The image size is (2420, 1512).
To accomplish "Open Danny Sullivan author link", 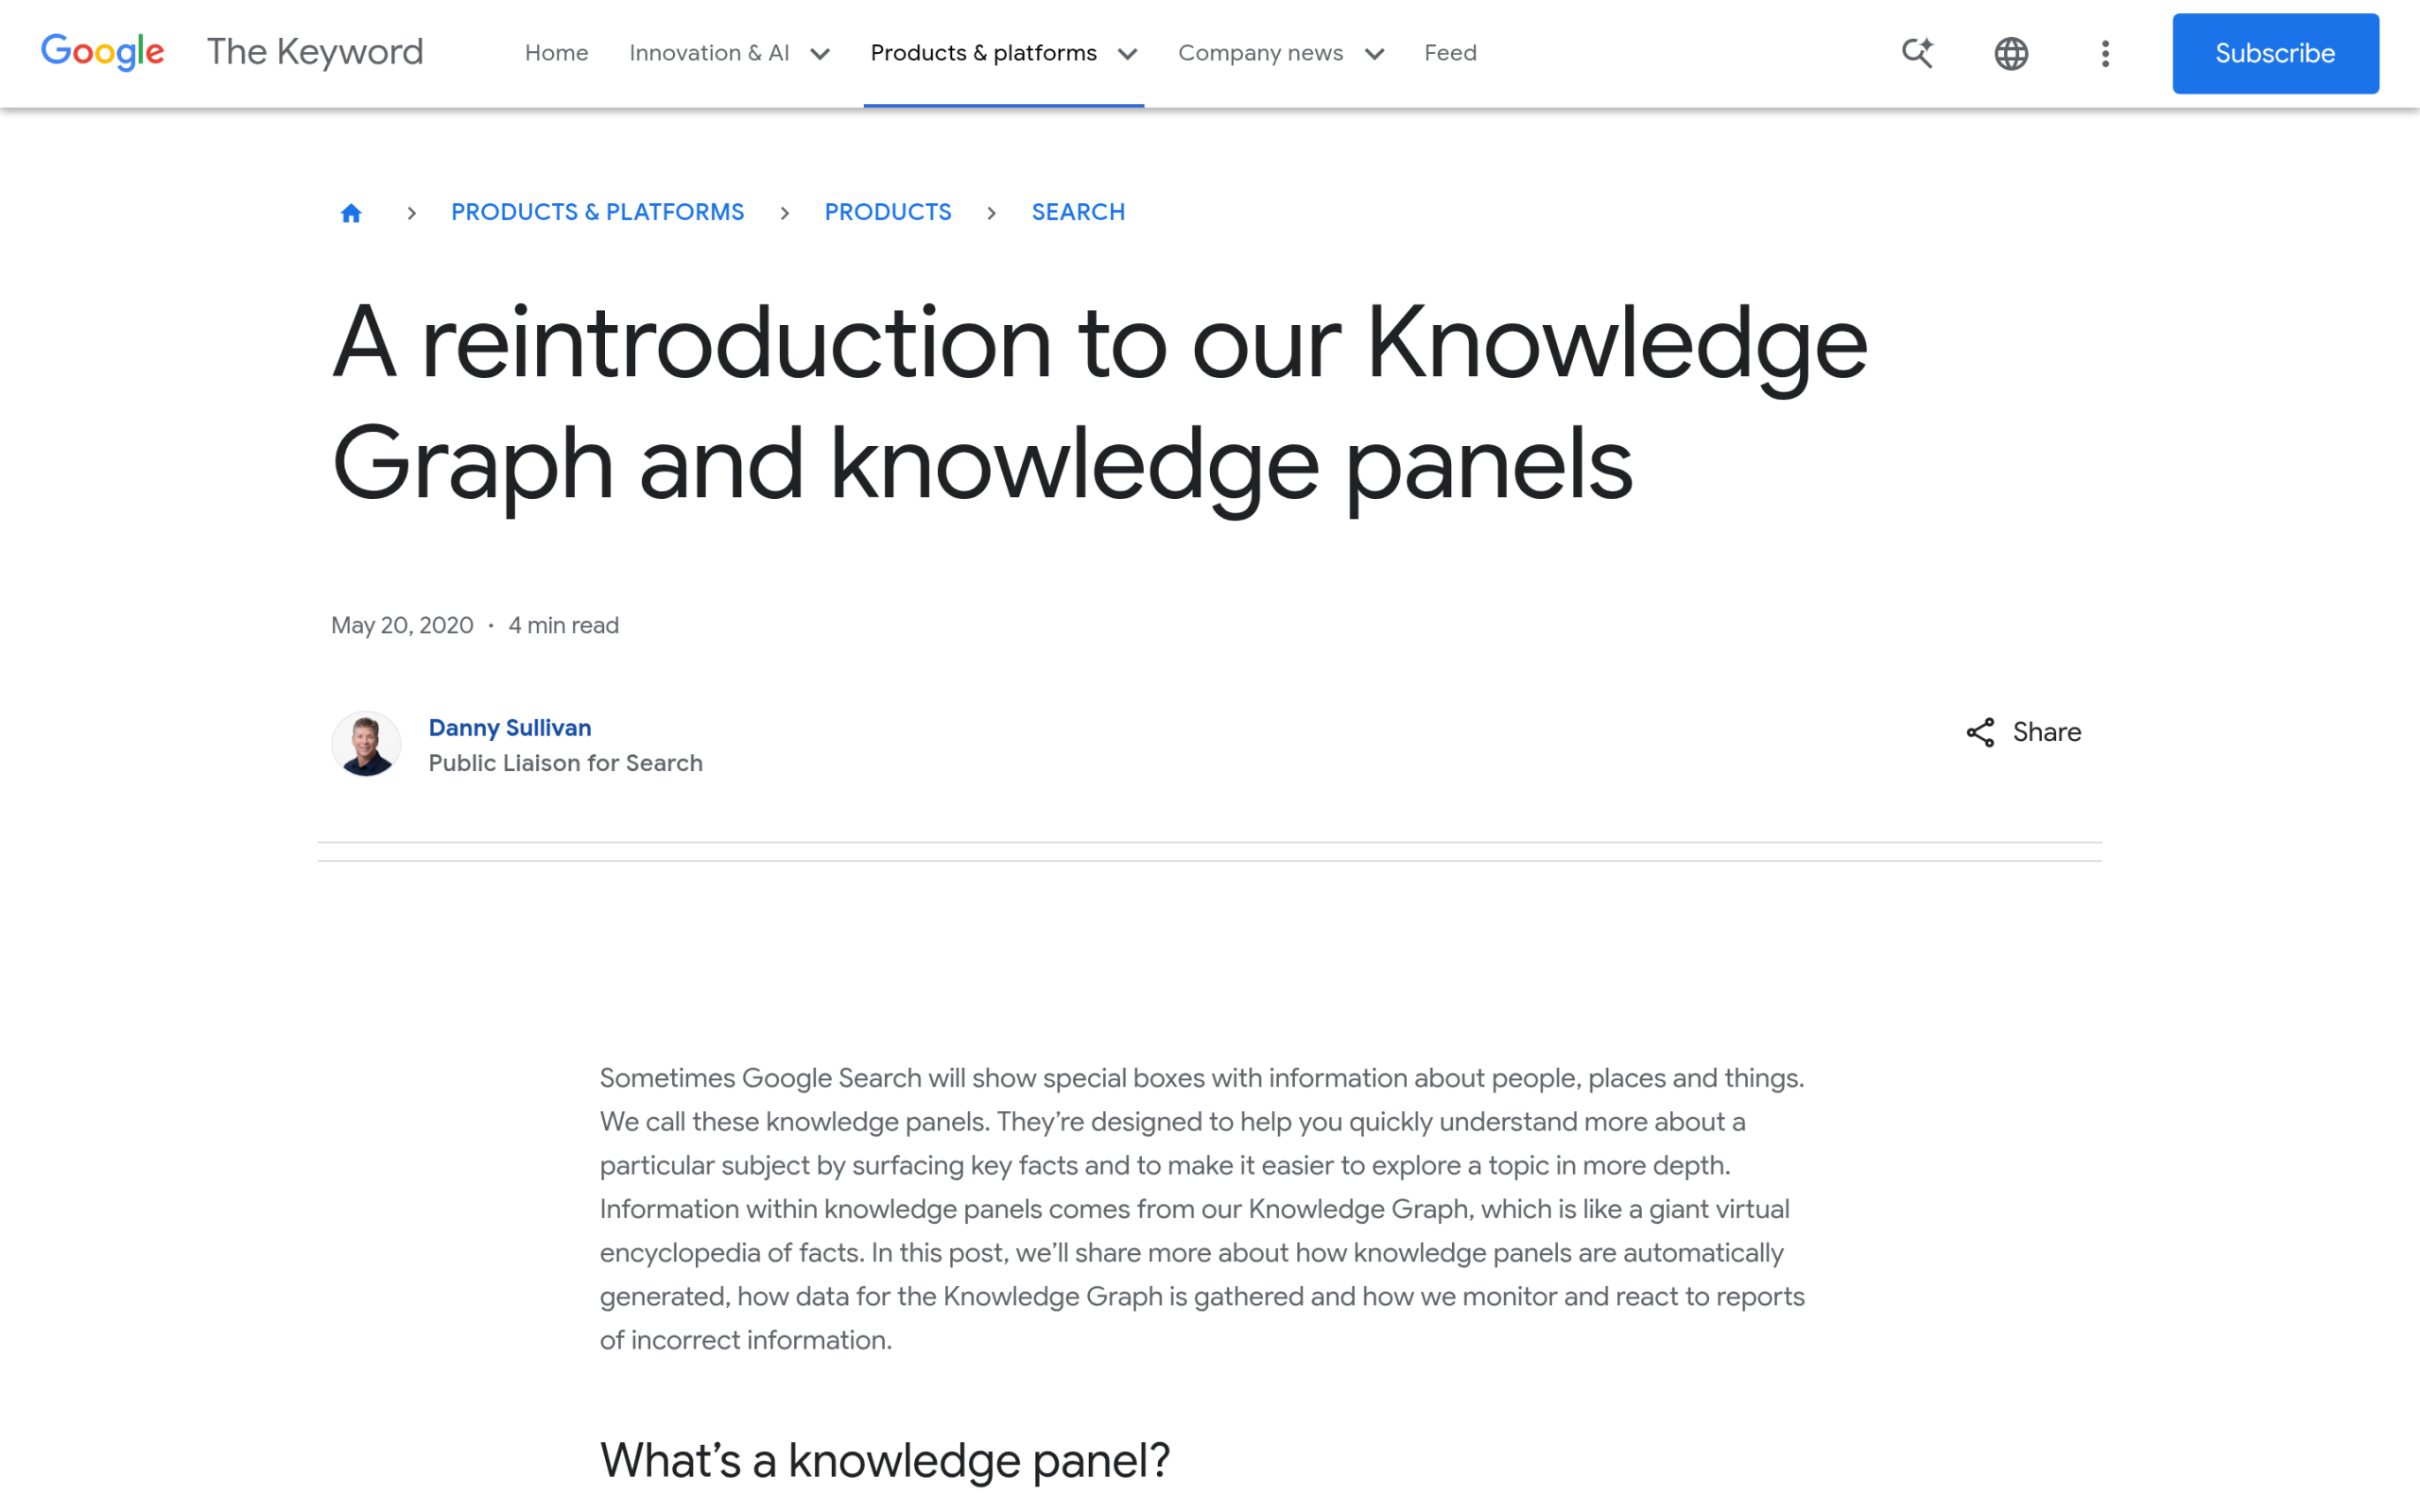I will (510, 728).
